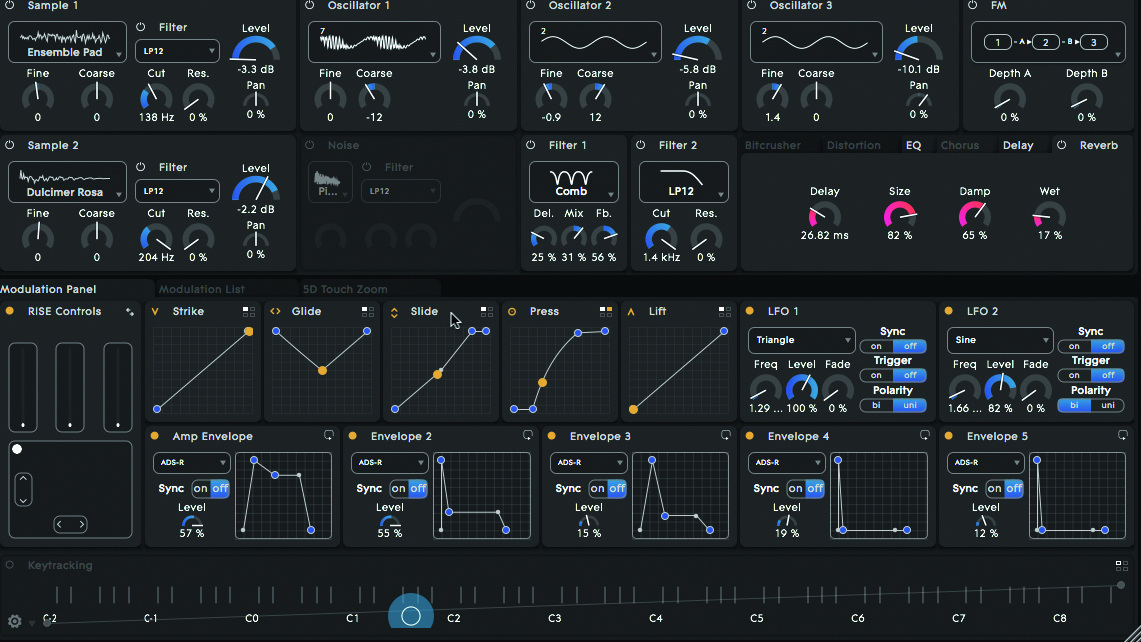This screenshot has width=1141, height=642.
Task: Open LFO 1 Triangle waveform dropdown
Action: [x=801, y=340]
